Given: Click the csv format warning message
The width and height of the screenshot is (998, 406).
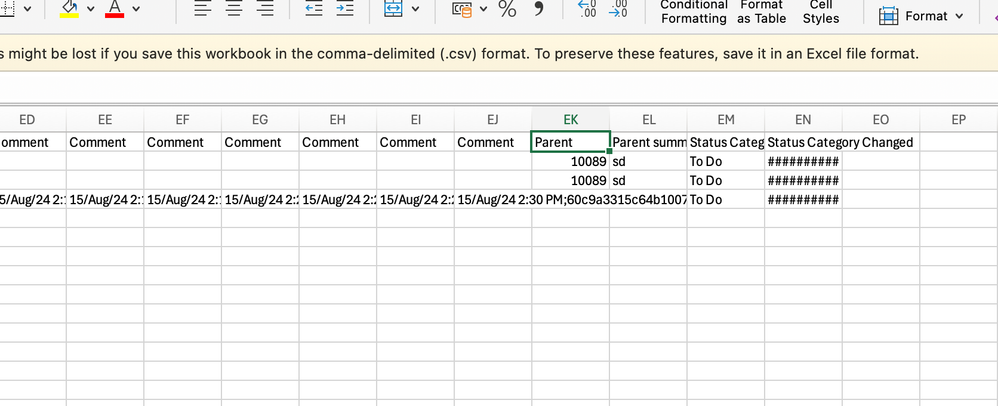Looking at the screenshot, I should coord(459,54).
